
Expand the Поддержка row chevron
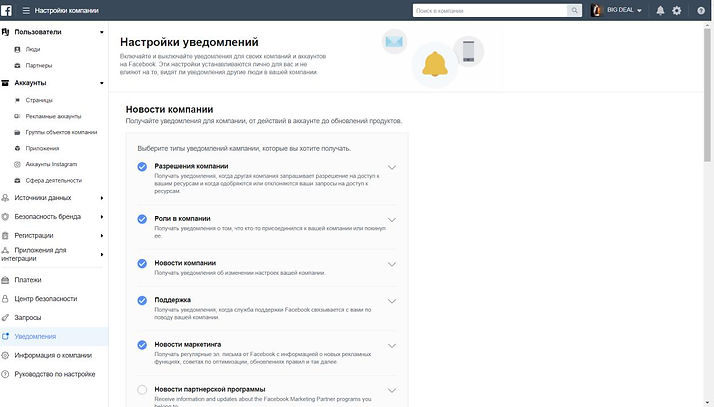pyautogui.click(x=392, y=301)
